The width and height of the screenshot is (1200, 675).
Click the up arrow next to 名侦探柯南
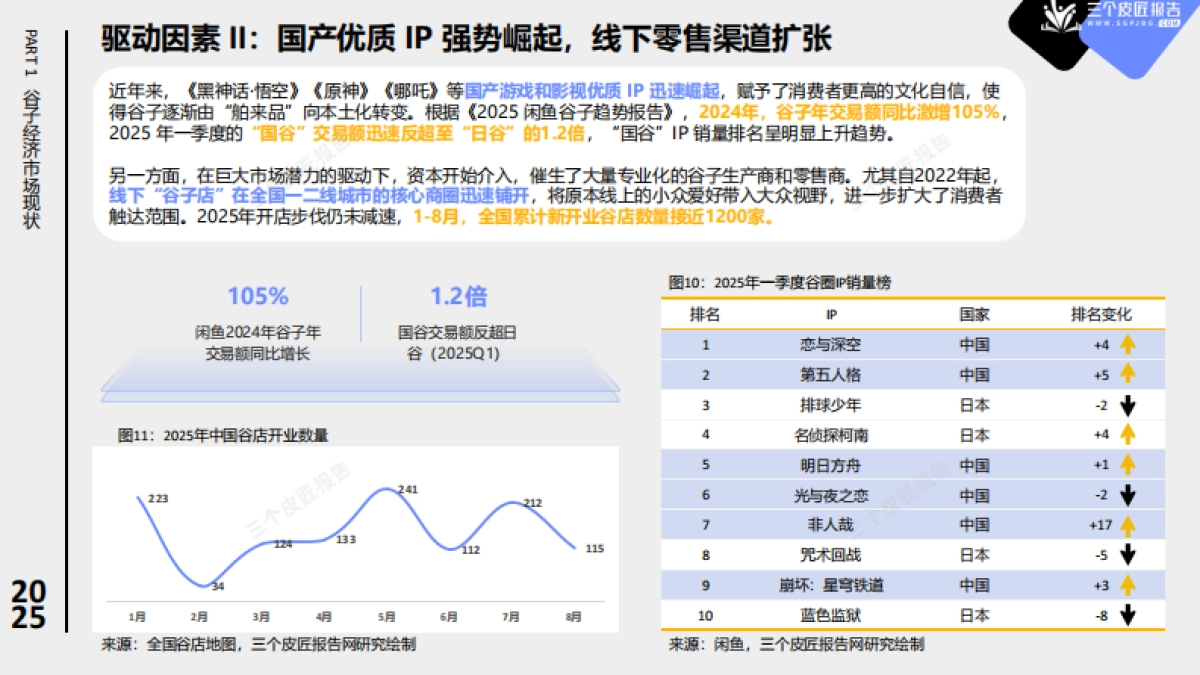1128,434
